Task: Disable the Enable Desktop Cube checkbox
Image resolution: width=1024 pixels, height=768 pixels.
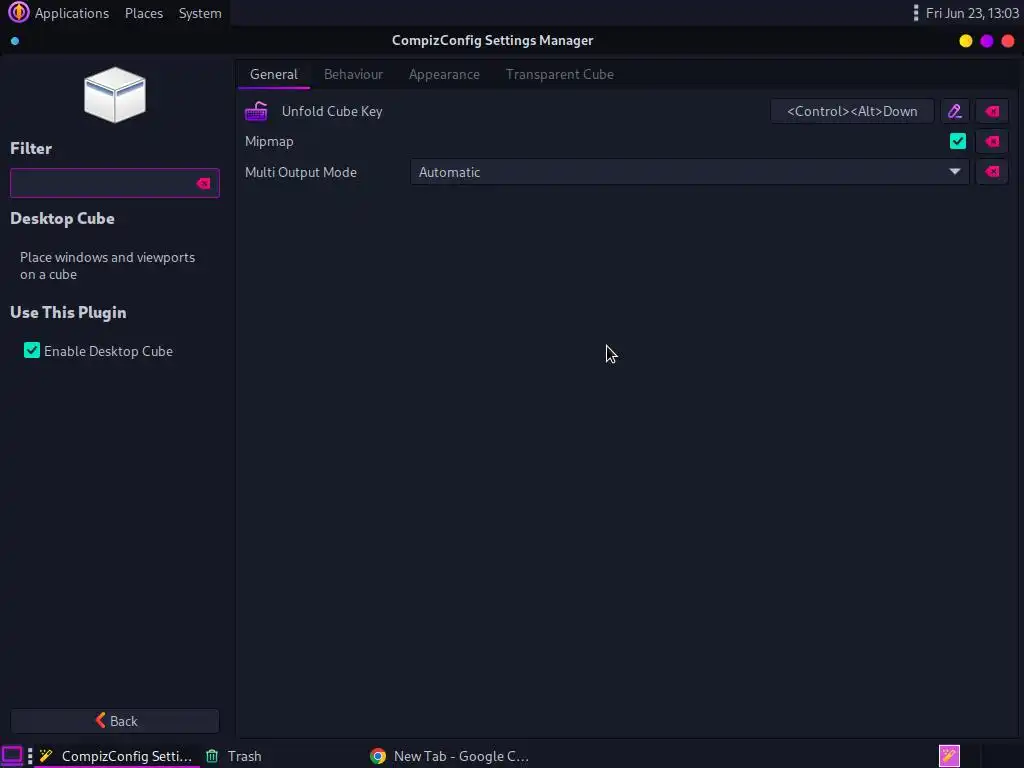Action: [32, 351]
